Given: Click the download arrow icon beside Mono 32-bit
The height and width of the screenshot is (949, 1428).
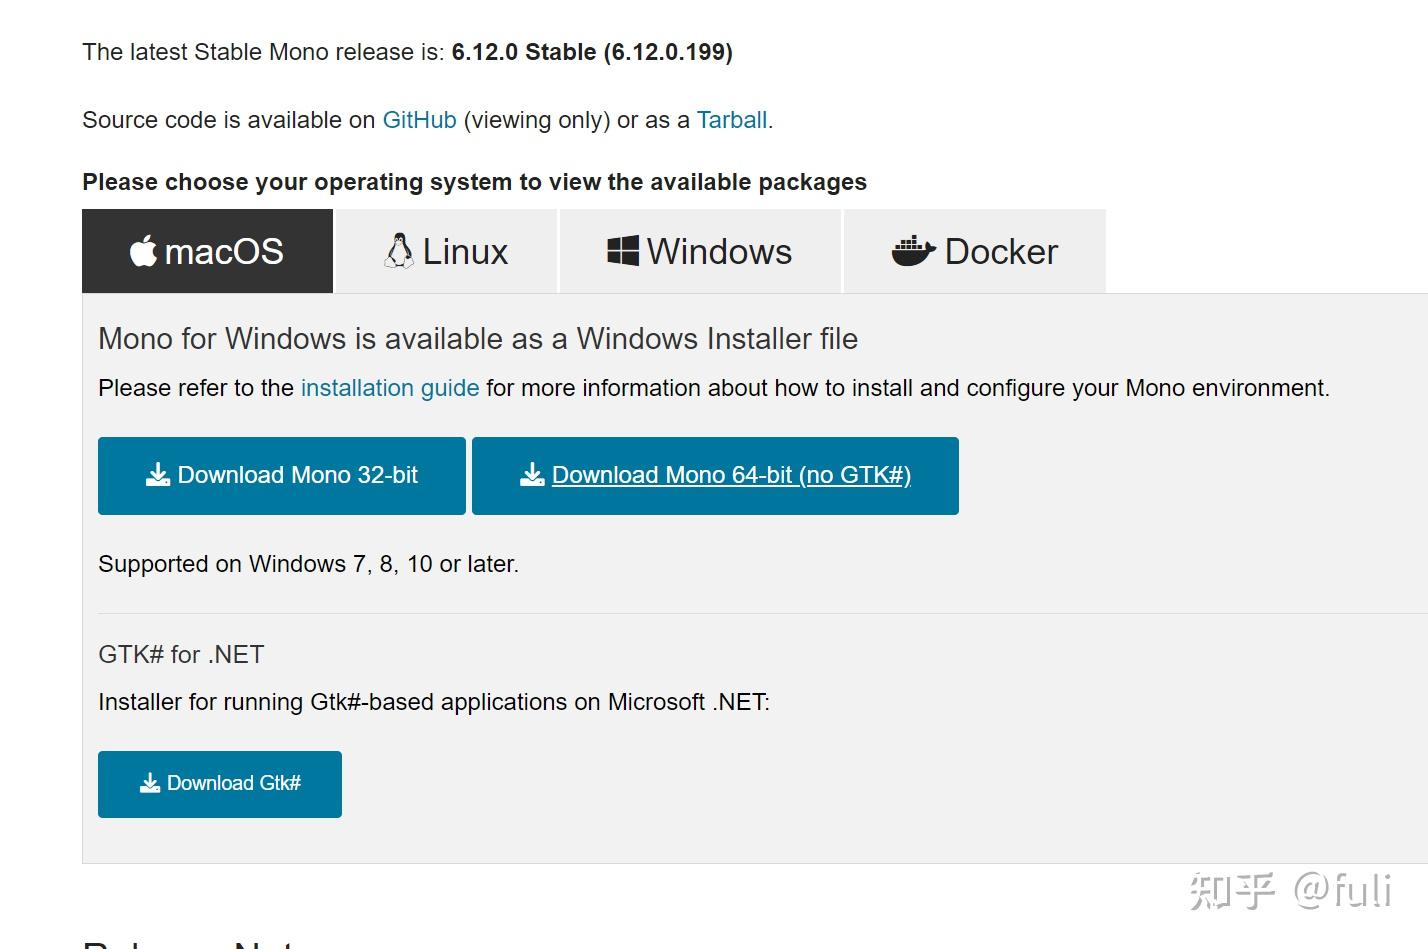Looking at the screenshot, I should point(158,475).
